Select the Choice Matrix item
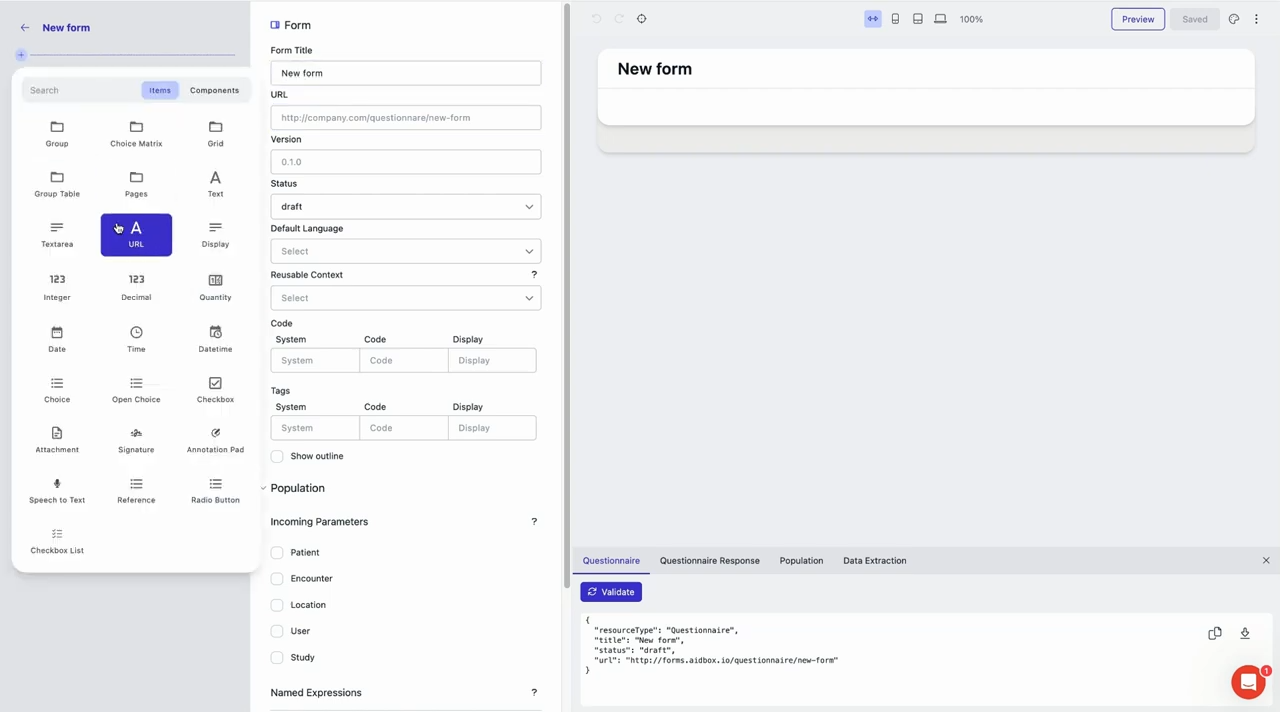Image resolution: width=1280 pixels, height=712 pixels. [135, 133]
